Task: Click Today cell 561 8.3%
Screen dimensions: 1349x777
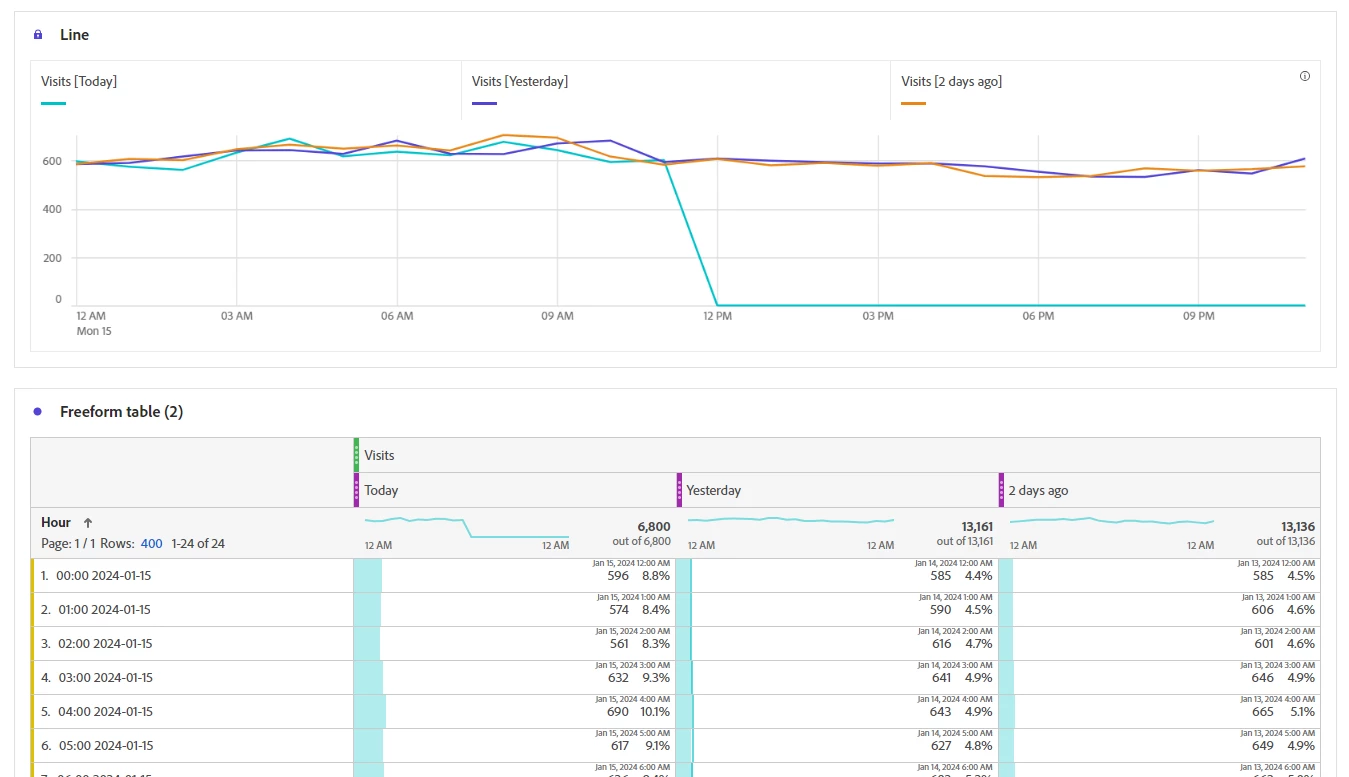Action: pyautogui.click(x=514, y=644)
